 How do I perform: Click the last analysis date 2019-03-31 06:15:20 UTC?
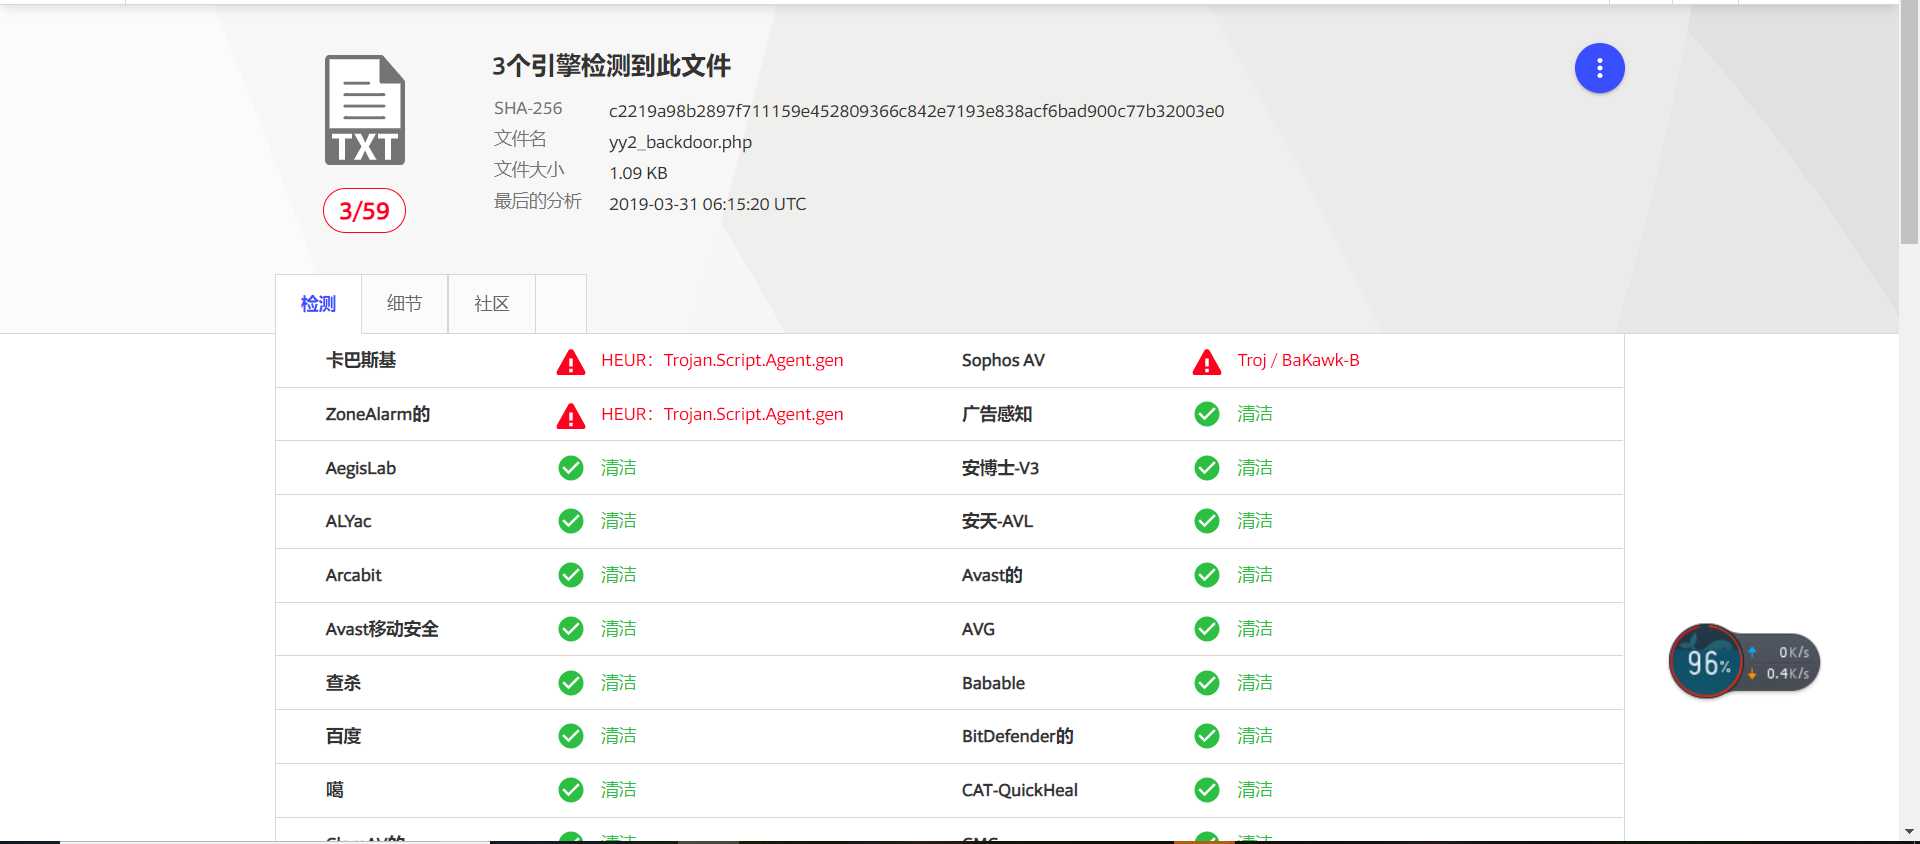tap(707, 204)
